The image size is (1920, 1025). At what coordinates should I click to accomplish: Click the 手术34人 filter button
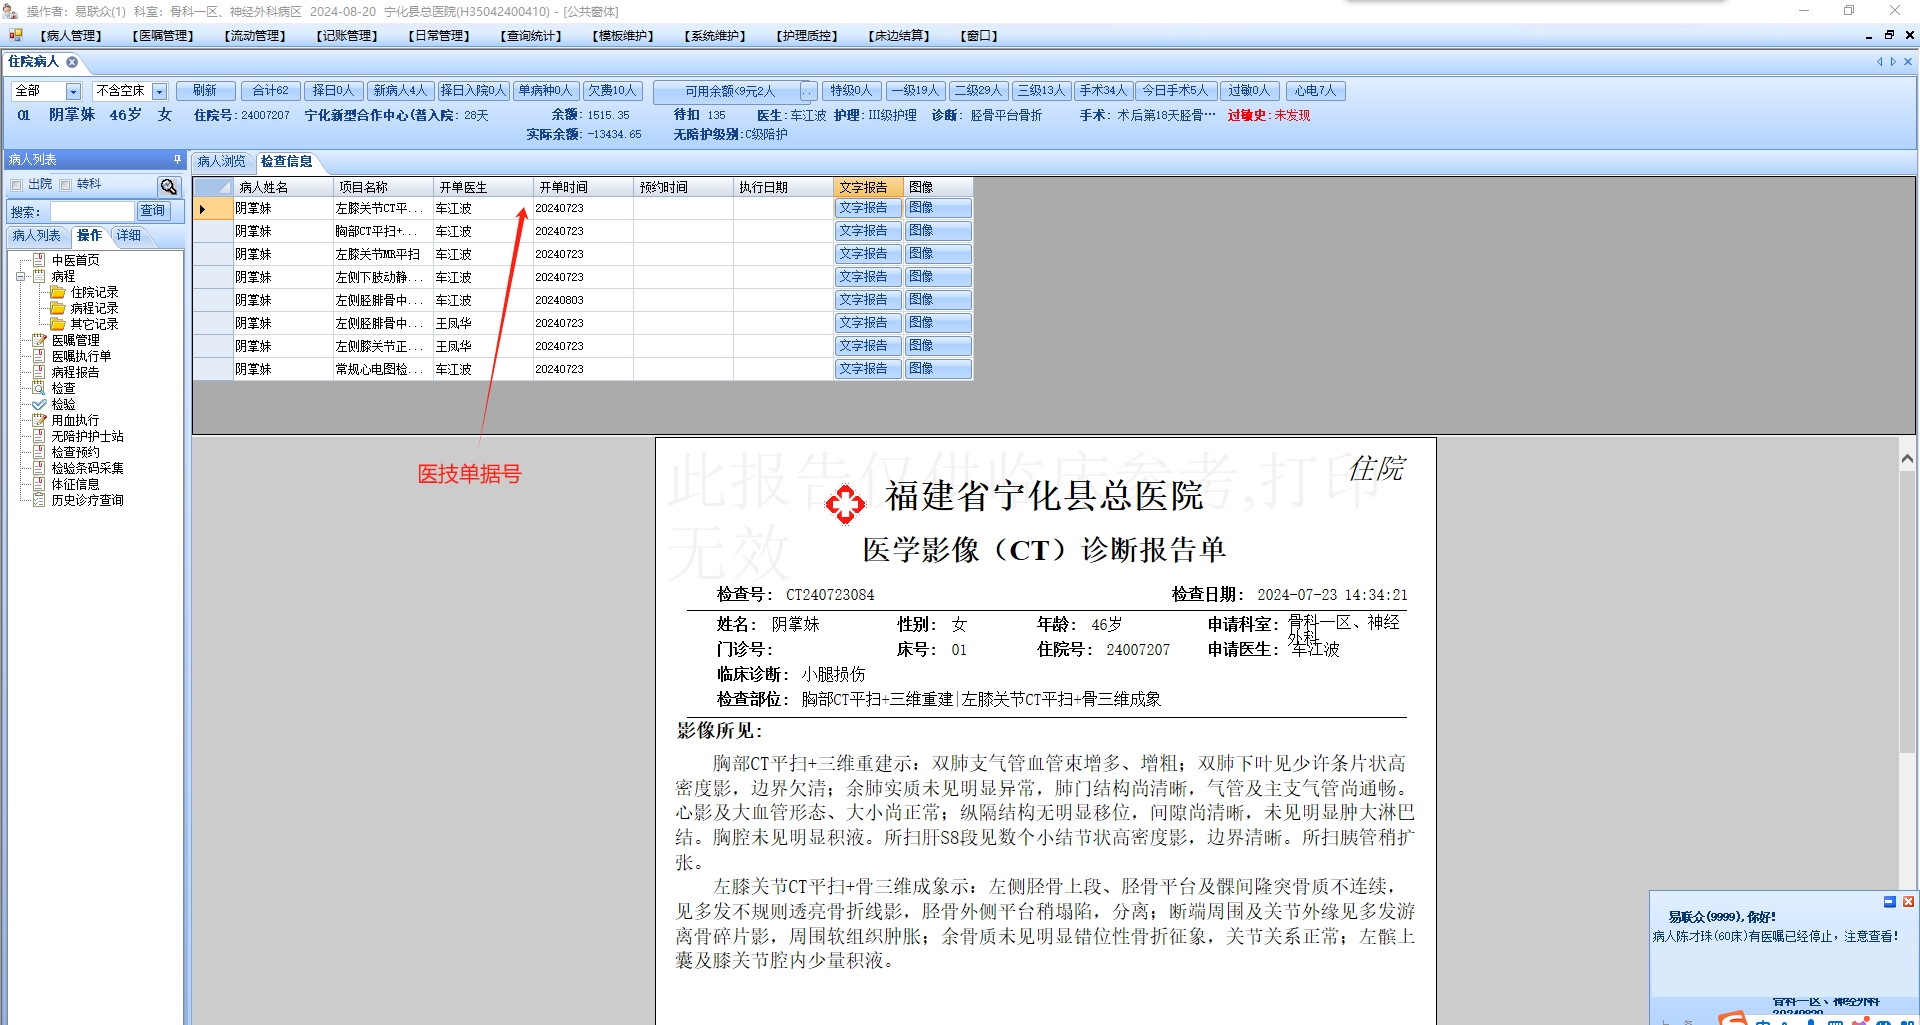pyautogui.click(x=1103, y=91)
